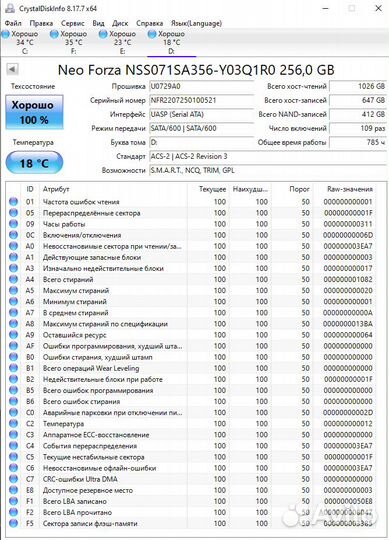Click status icon for attribute 01 Частота ошибок чтения

click(x=13, y=202)
